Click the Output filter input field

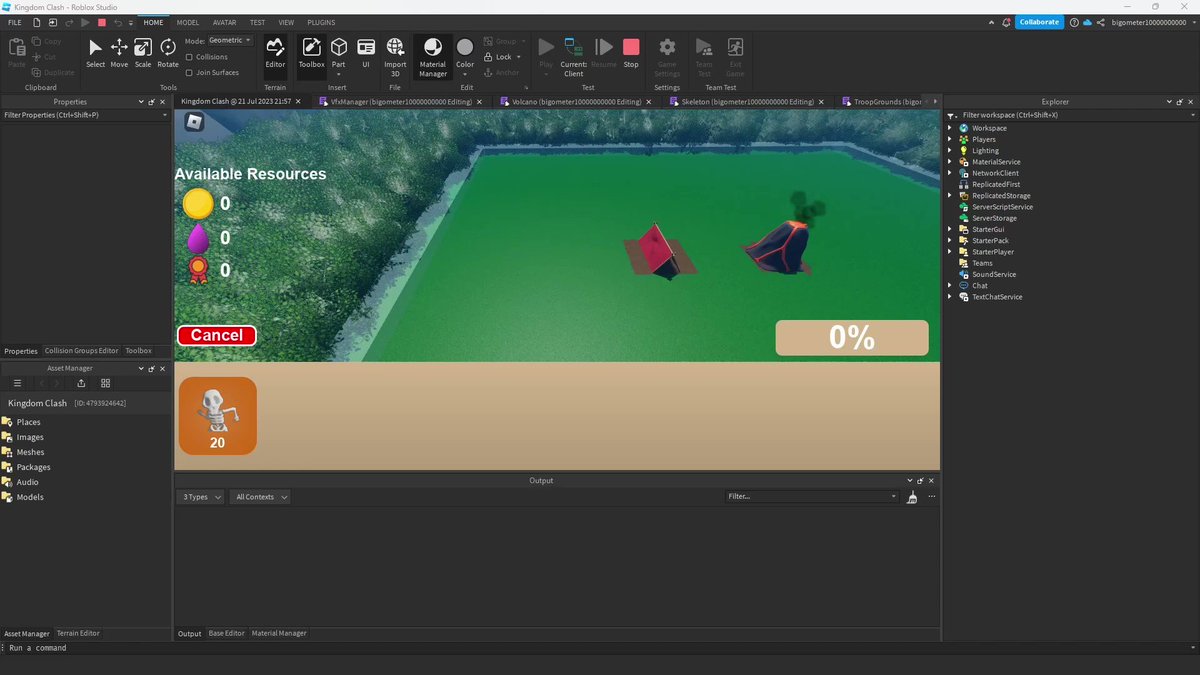click(812, 497)
